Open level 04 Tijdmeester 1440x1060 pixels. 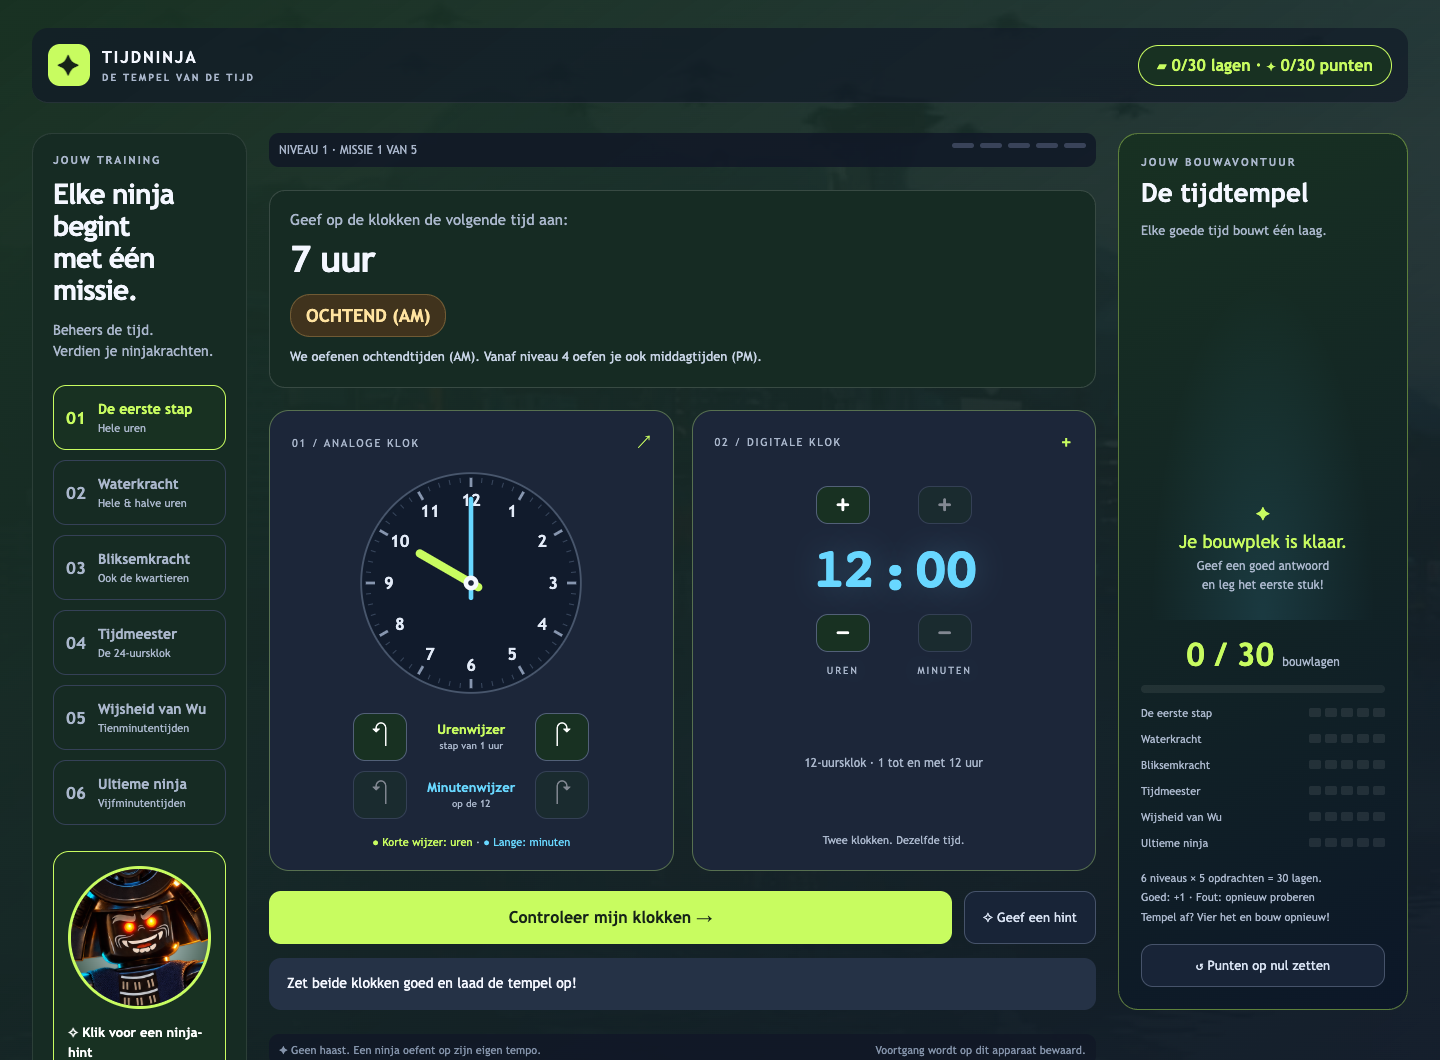pyautogui.click(x=139, y=643)
